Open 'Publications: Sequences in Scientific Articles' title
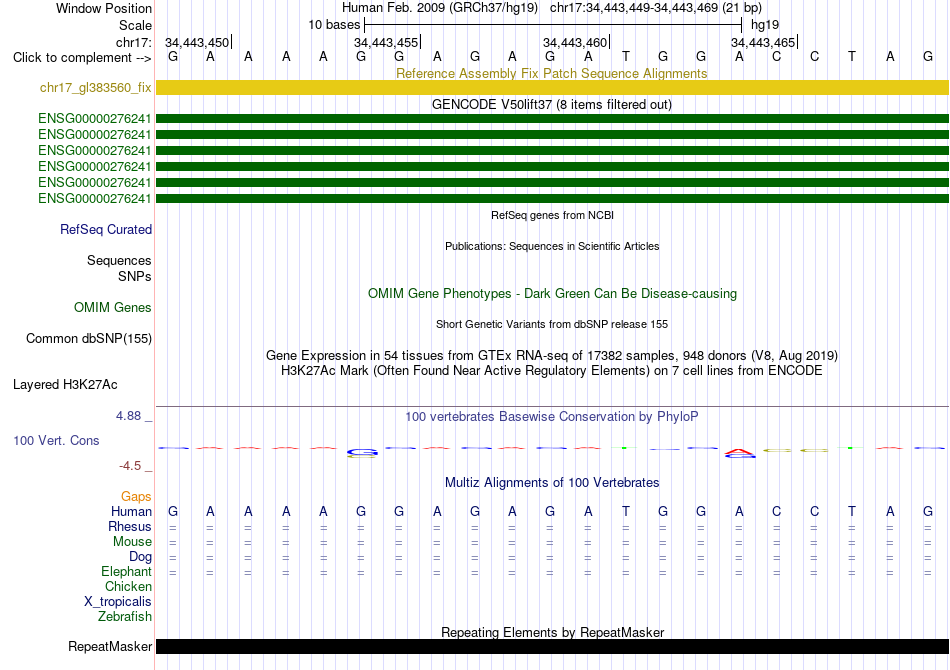Viewport: 950px width, 670px height. [552, 246]
